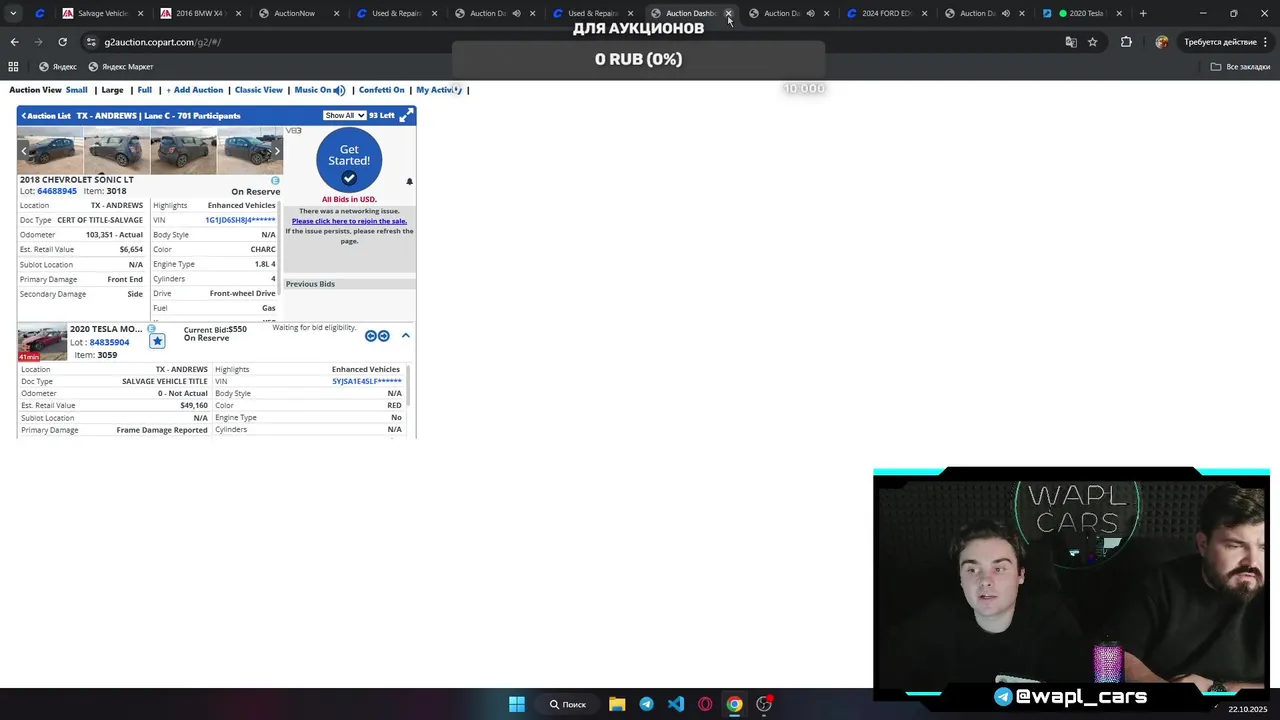
Task: Click the Get Started button
Action: pos(349,160)
